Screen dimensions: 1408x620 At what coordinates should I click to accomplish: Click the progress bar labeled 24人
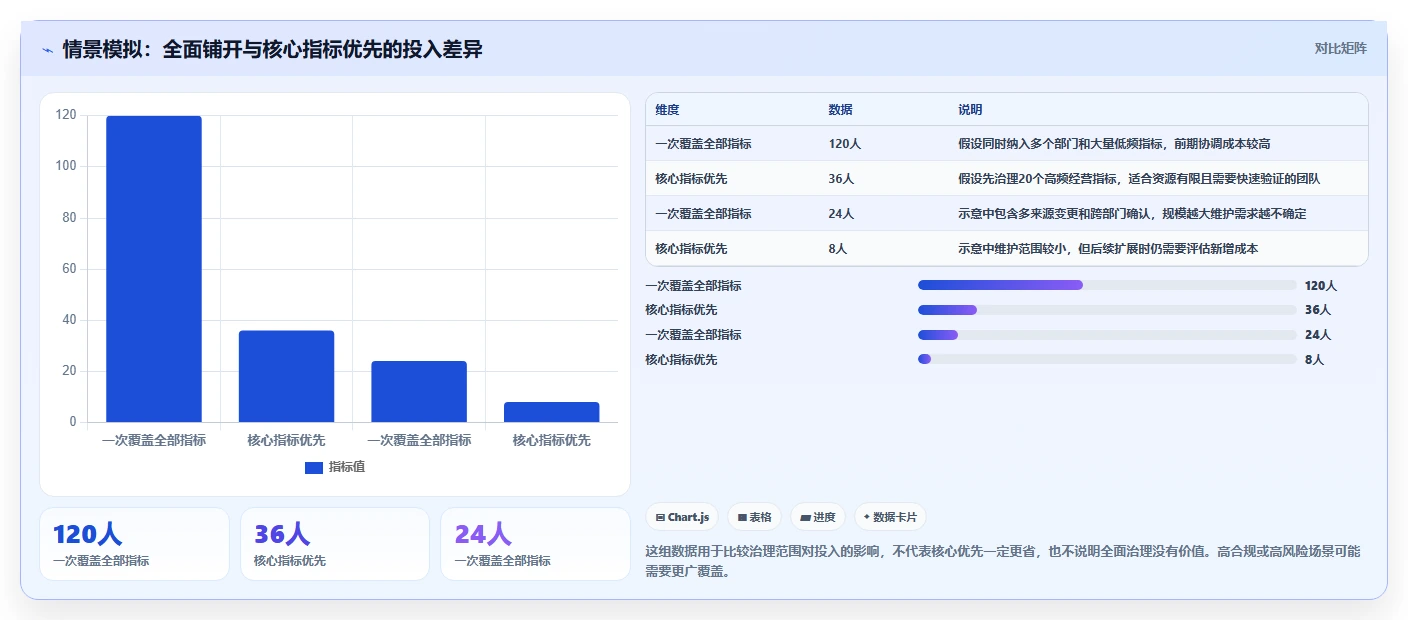pyautogui.click(x=1107, y=334)
